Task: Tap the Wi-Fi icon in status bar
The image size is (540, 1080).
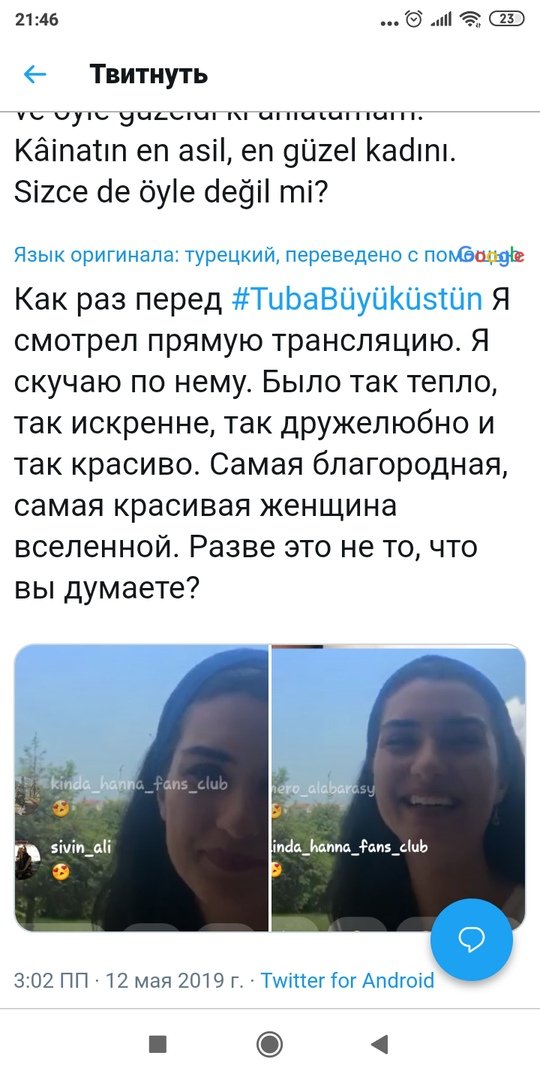Action: click(x=470, y=19)
